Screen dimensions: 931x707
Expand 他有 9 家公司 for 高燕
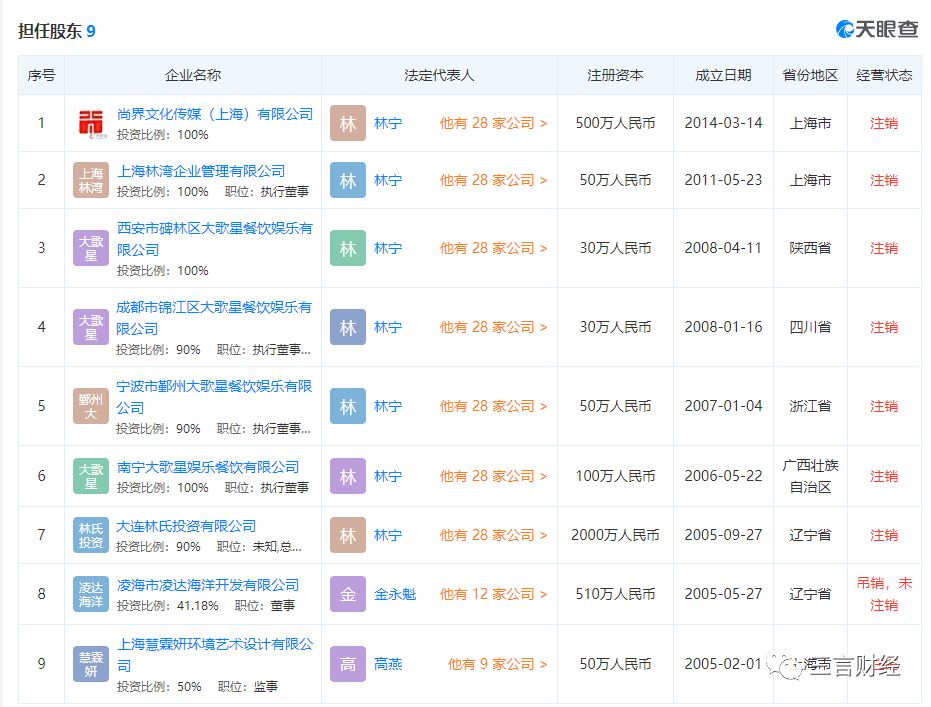tap(498, 664)
